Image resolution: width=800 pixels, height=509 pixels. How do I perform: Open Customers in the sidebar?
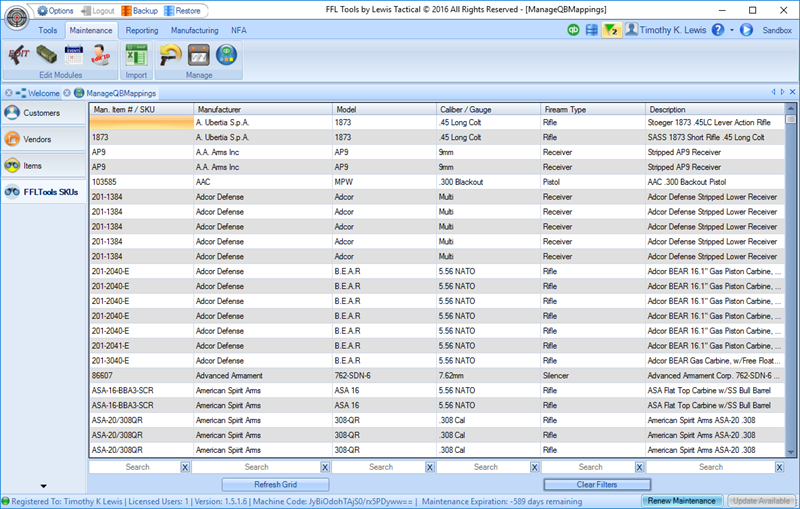(43, 113)
